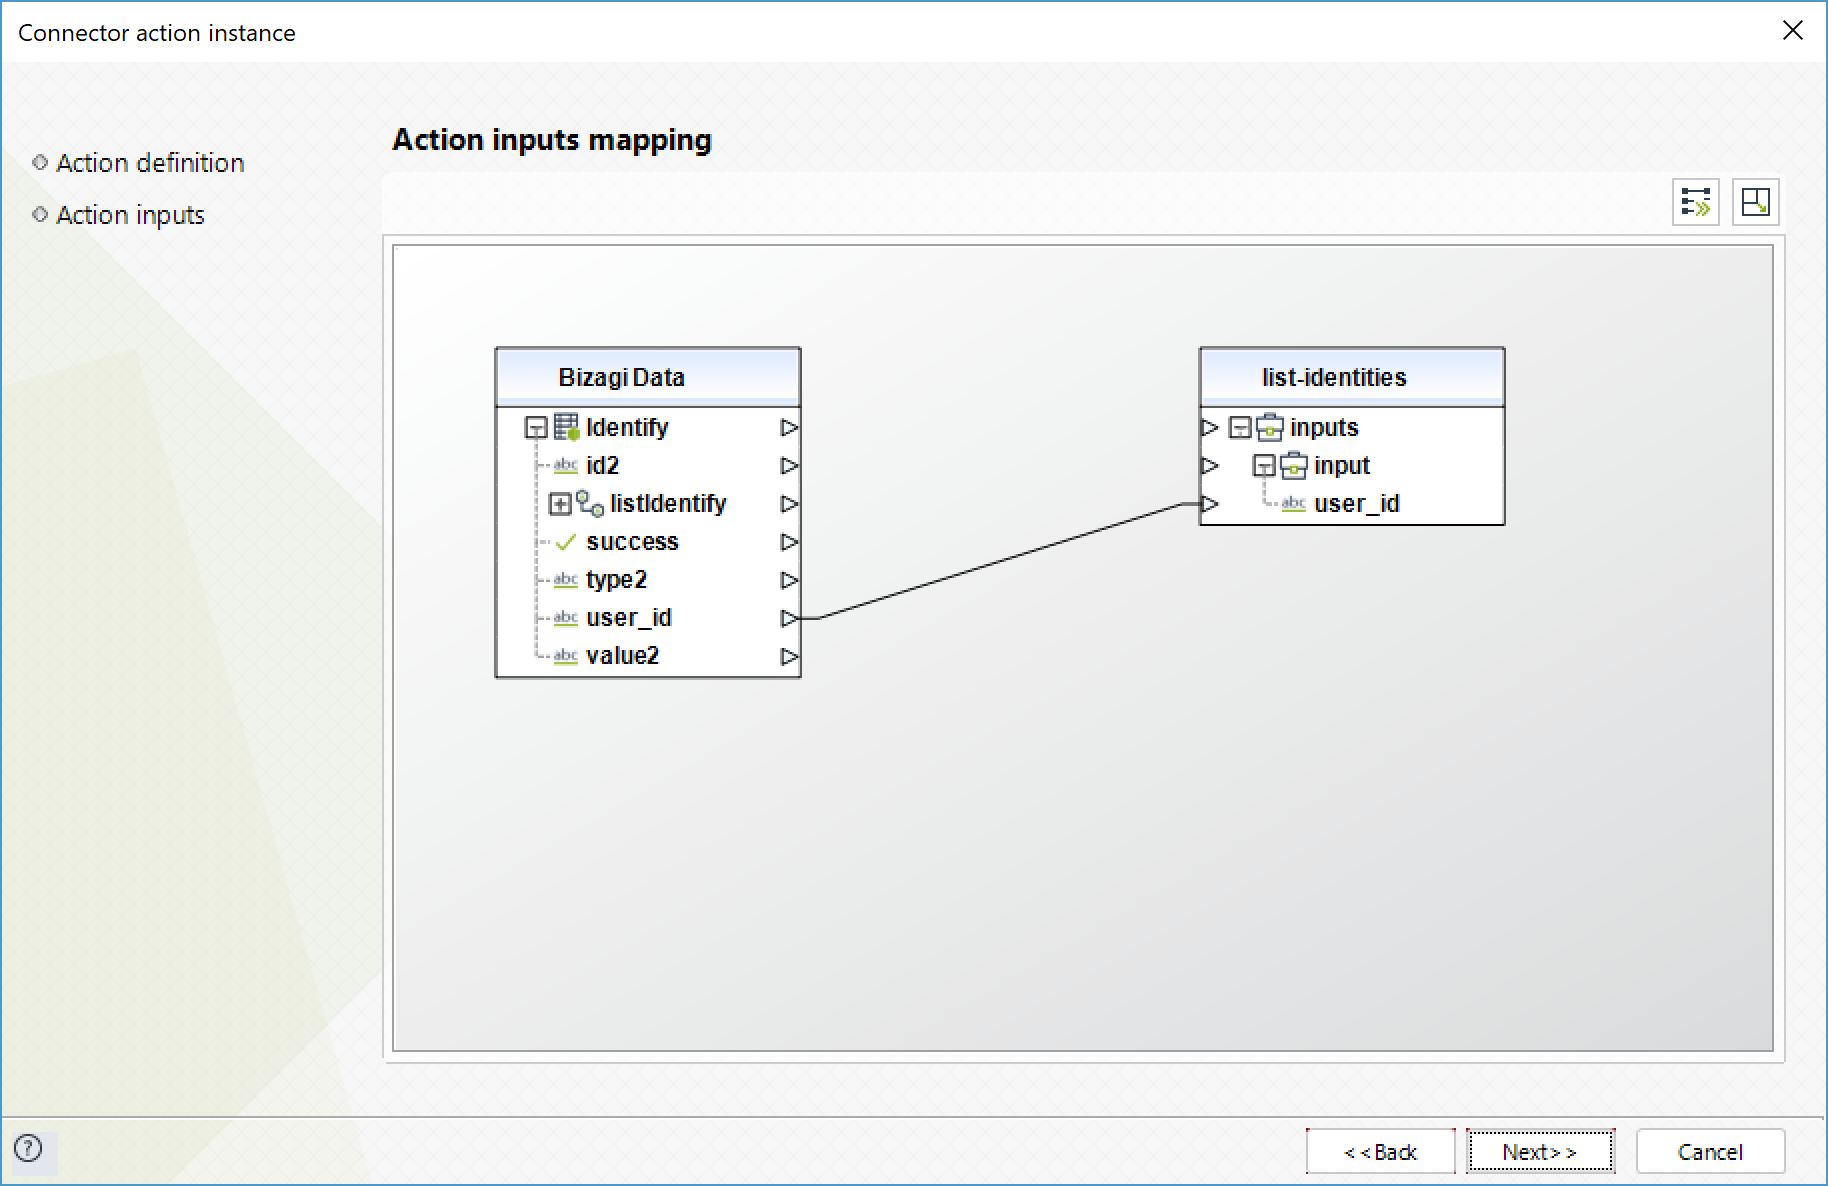The height and width of the screenshot is (1186, 1828).
Task: Select the listIdentify label
Action: click(668, 504)
